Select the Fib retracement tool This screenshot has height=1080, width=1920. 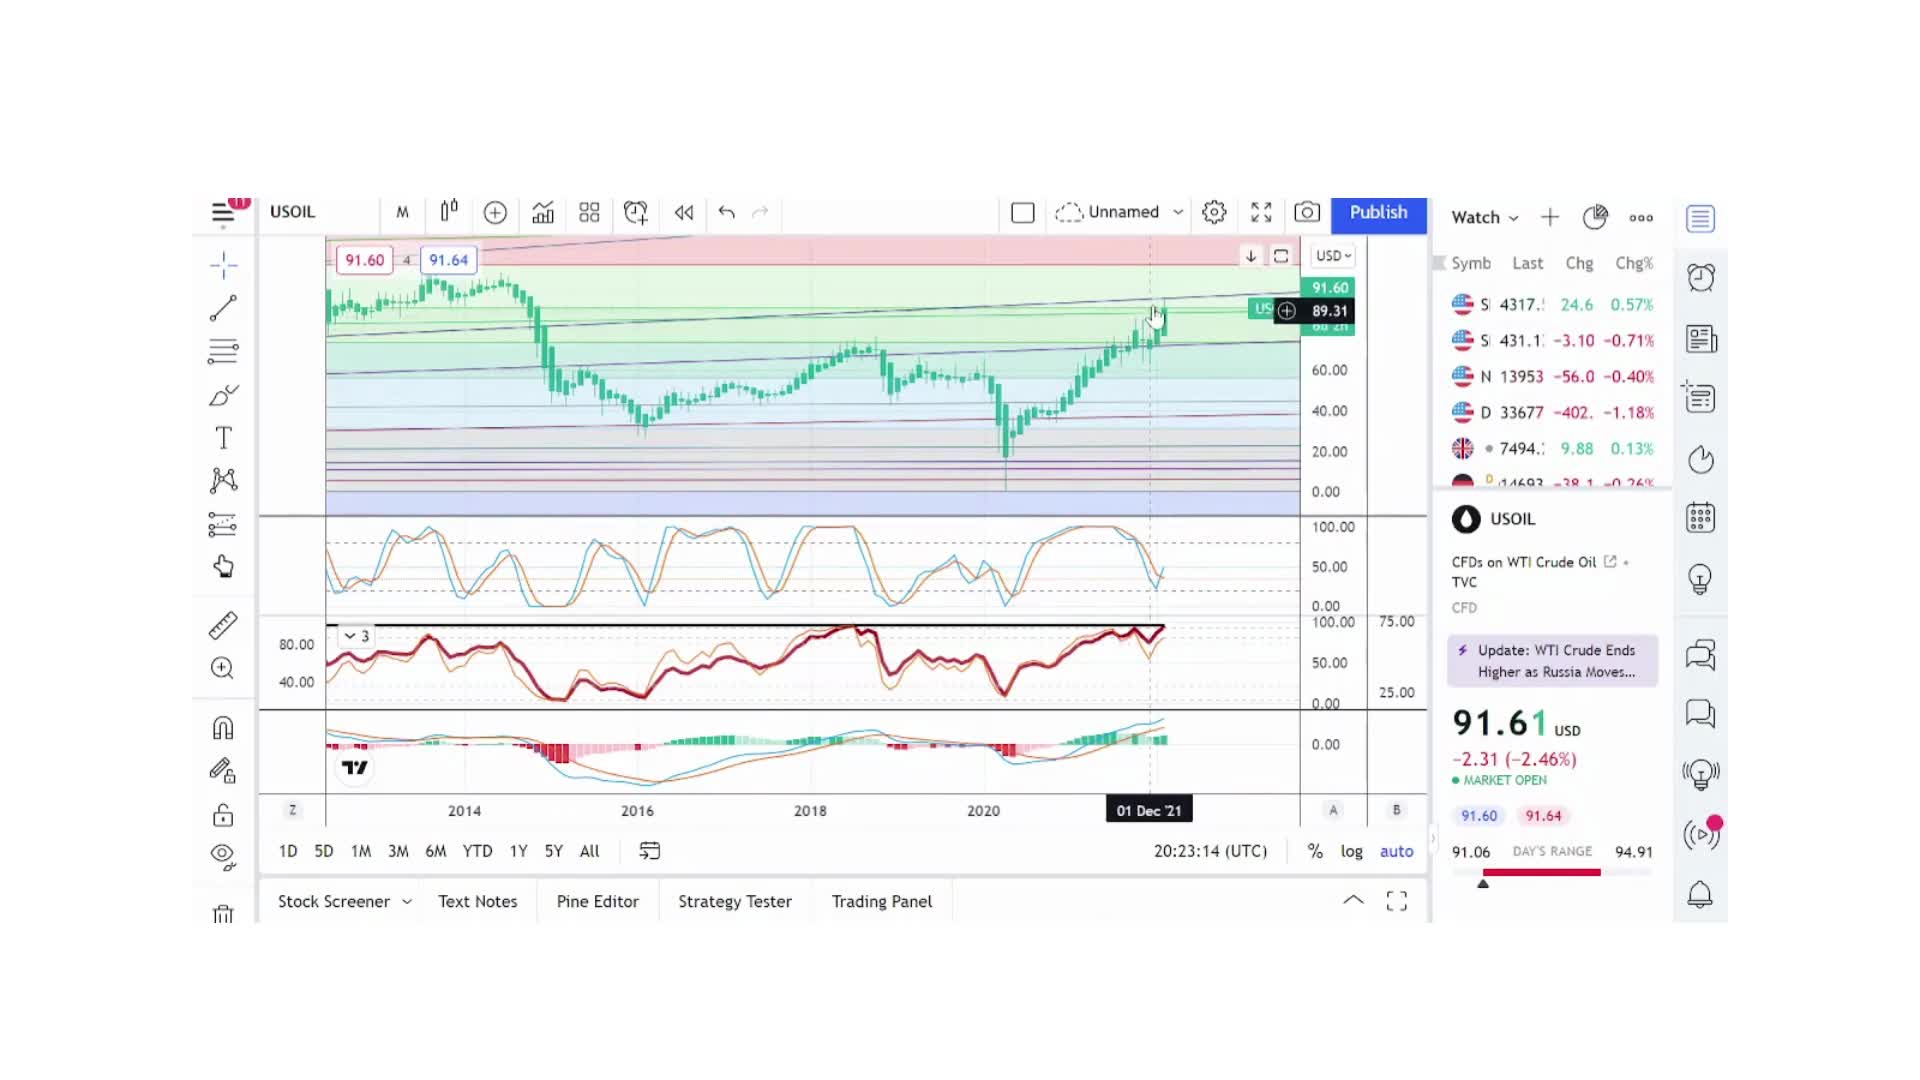[223, 351]
